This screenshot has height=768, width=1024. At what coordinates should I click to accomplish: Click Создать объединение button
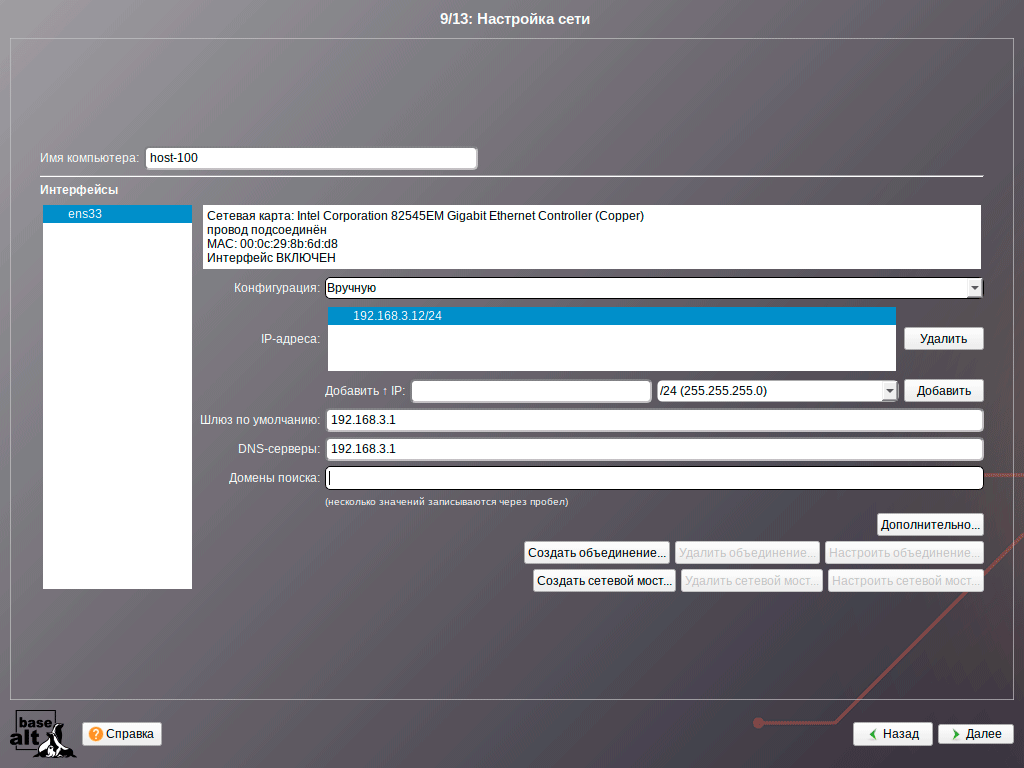pyautogui.click(x=597, y=552)
